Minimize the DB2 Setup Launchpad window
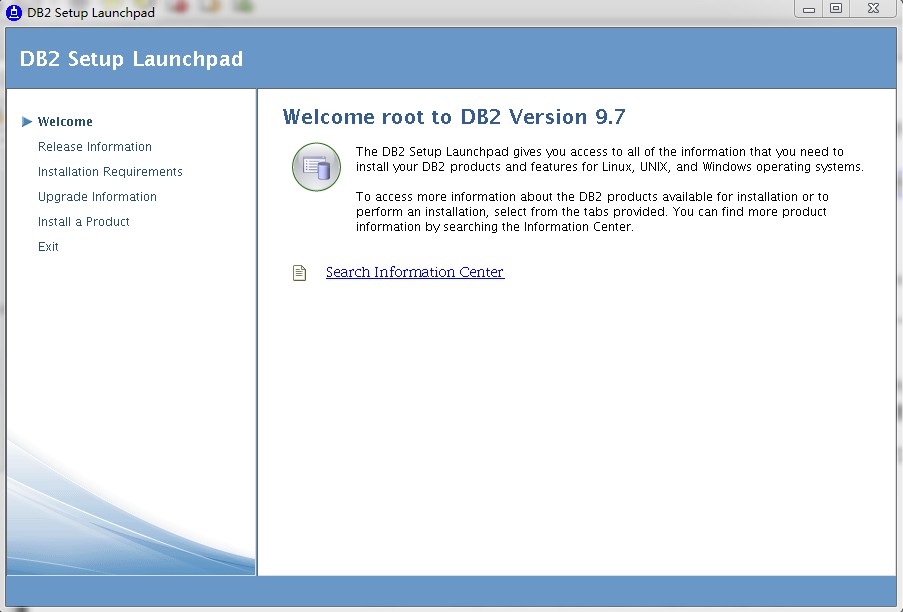 [809, 9]
